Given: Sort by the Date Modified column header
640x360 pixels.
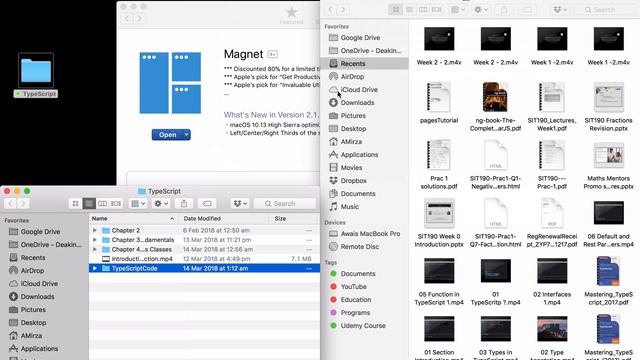Looking at the screenshot, I should pyautogui.click(x=223, y=219).
